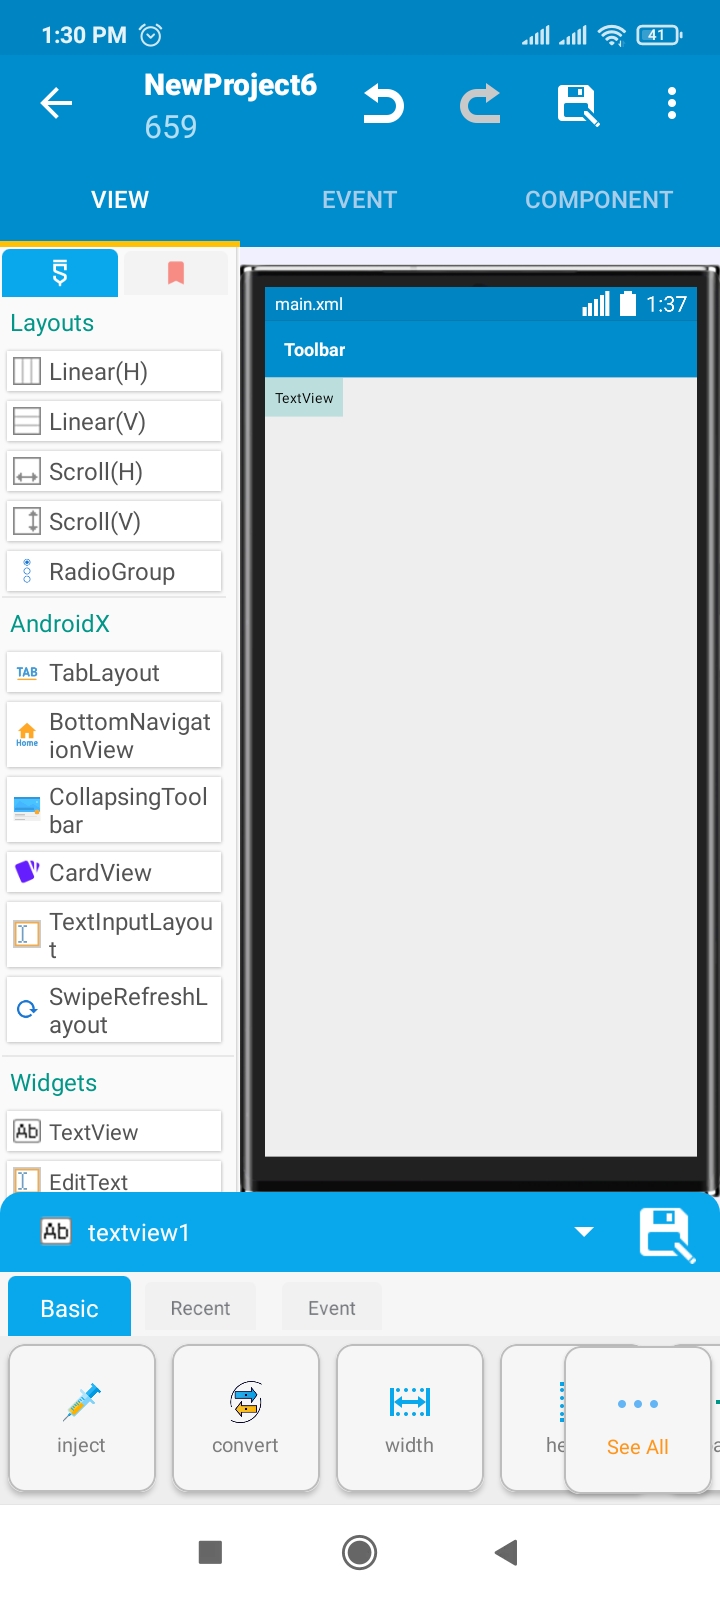720x1600 pixels.
Task: Pick the CardView widget from palette
Action: coord(114,872)
